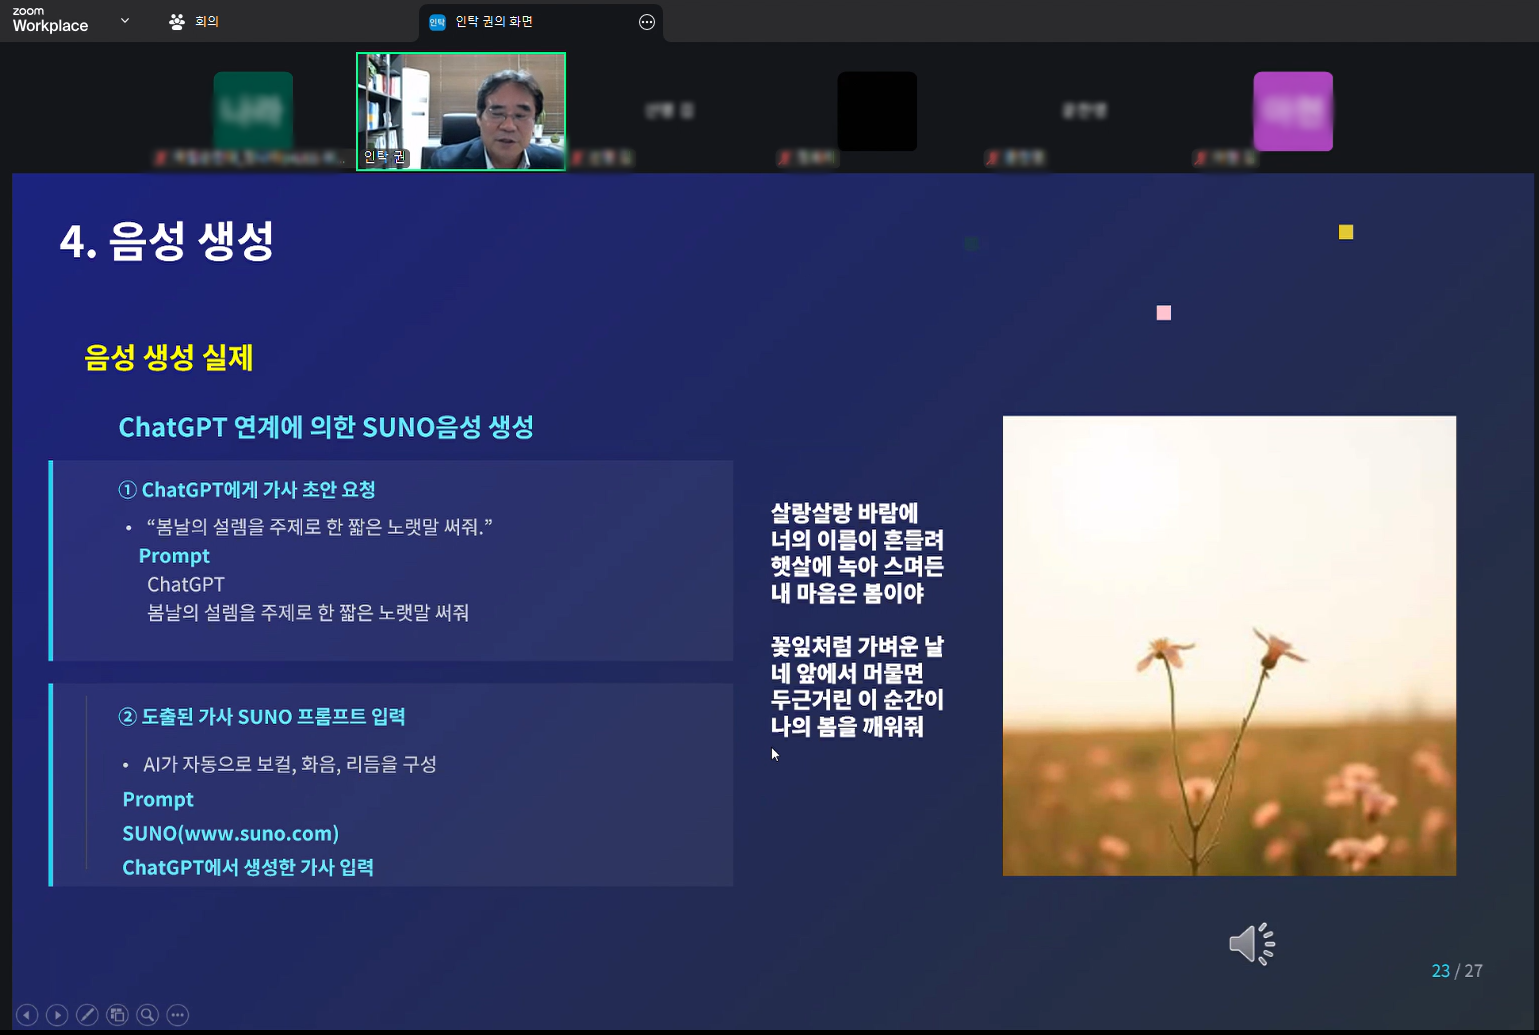Image resolution: width=1539 pixels, height=1035 pixels.
Task: Click the flower field image on slide
Action: coord(1229,645)
